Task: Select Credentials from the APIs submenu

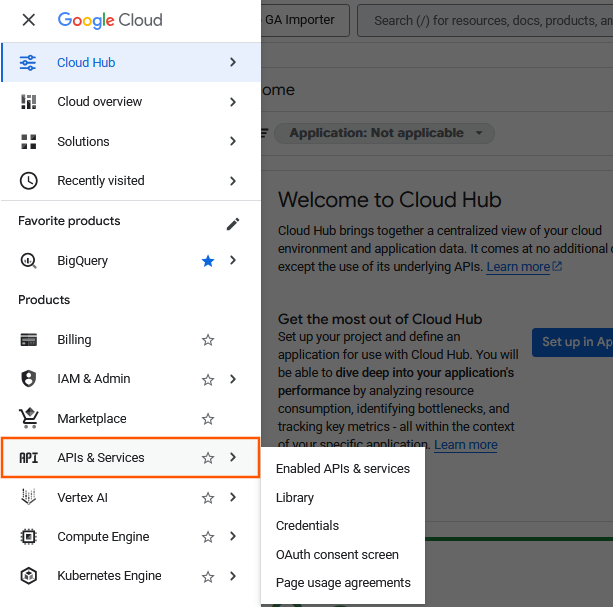Action: coord(307,526)
